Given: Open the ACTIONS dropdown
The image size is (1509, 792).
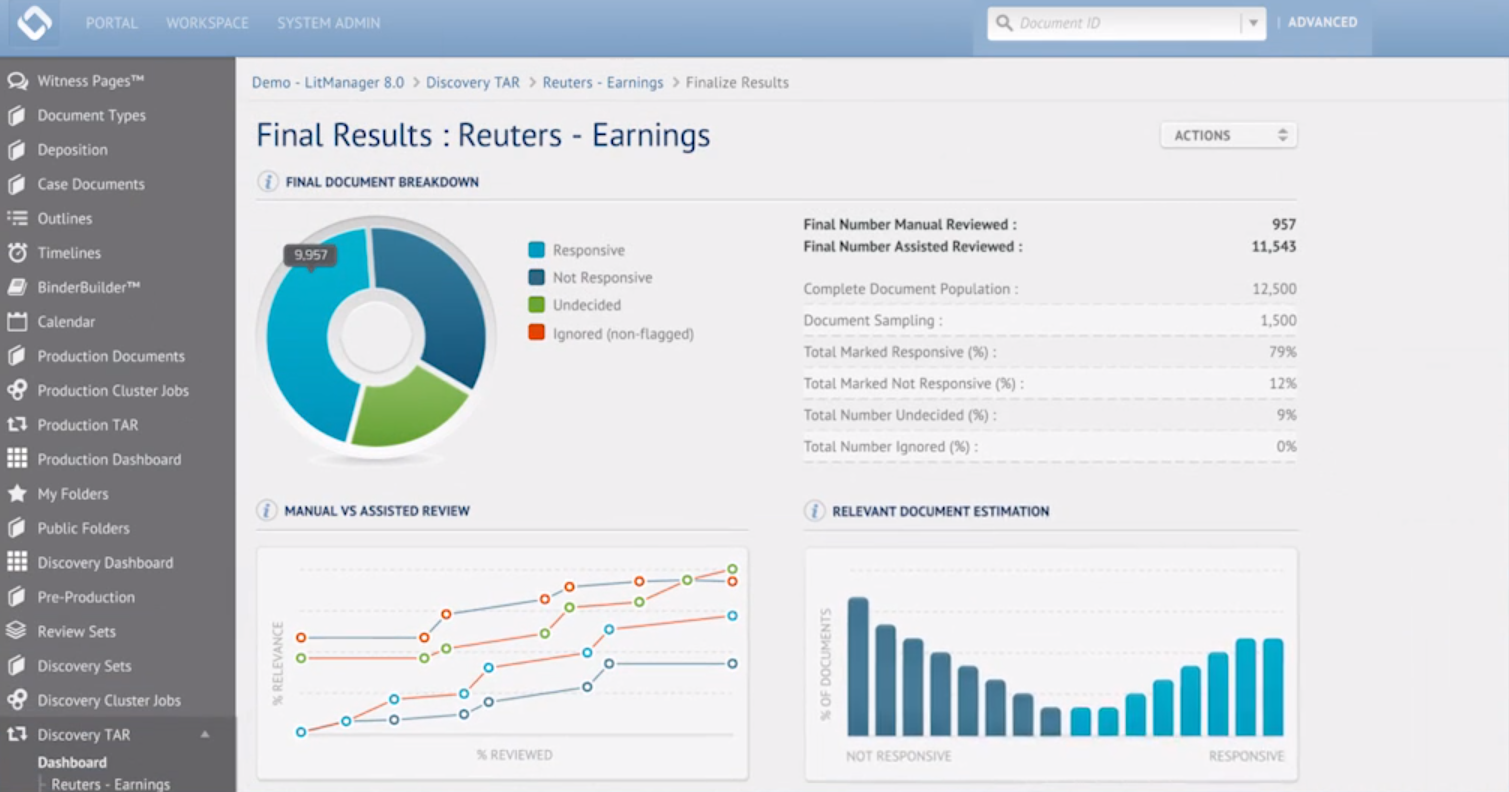Looking at the screenshot, I should pyautogui.click(x=1229, y=136).
